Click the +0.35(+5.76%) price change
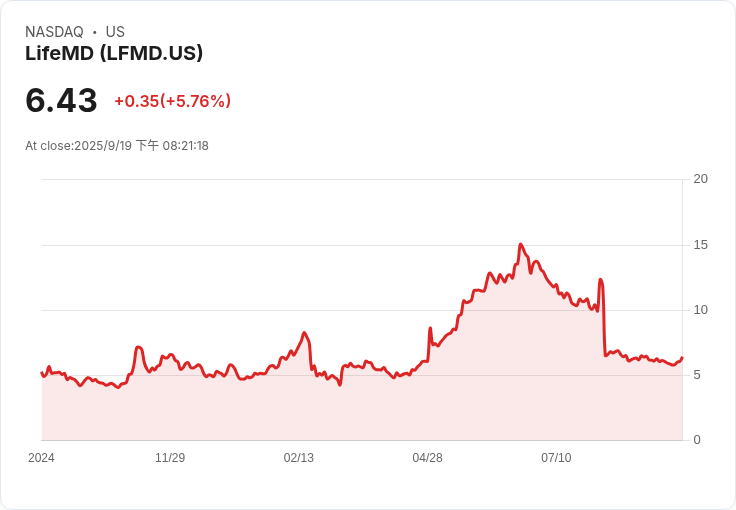Viewport: 736px width, 510px height. coord(172,101)
